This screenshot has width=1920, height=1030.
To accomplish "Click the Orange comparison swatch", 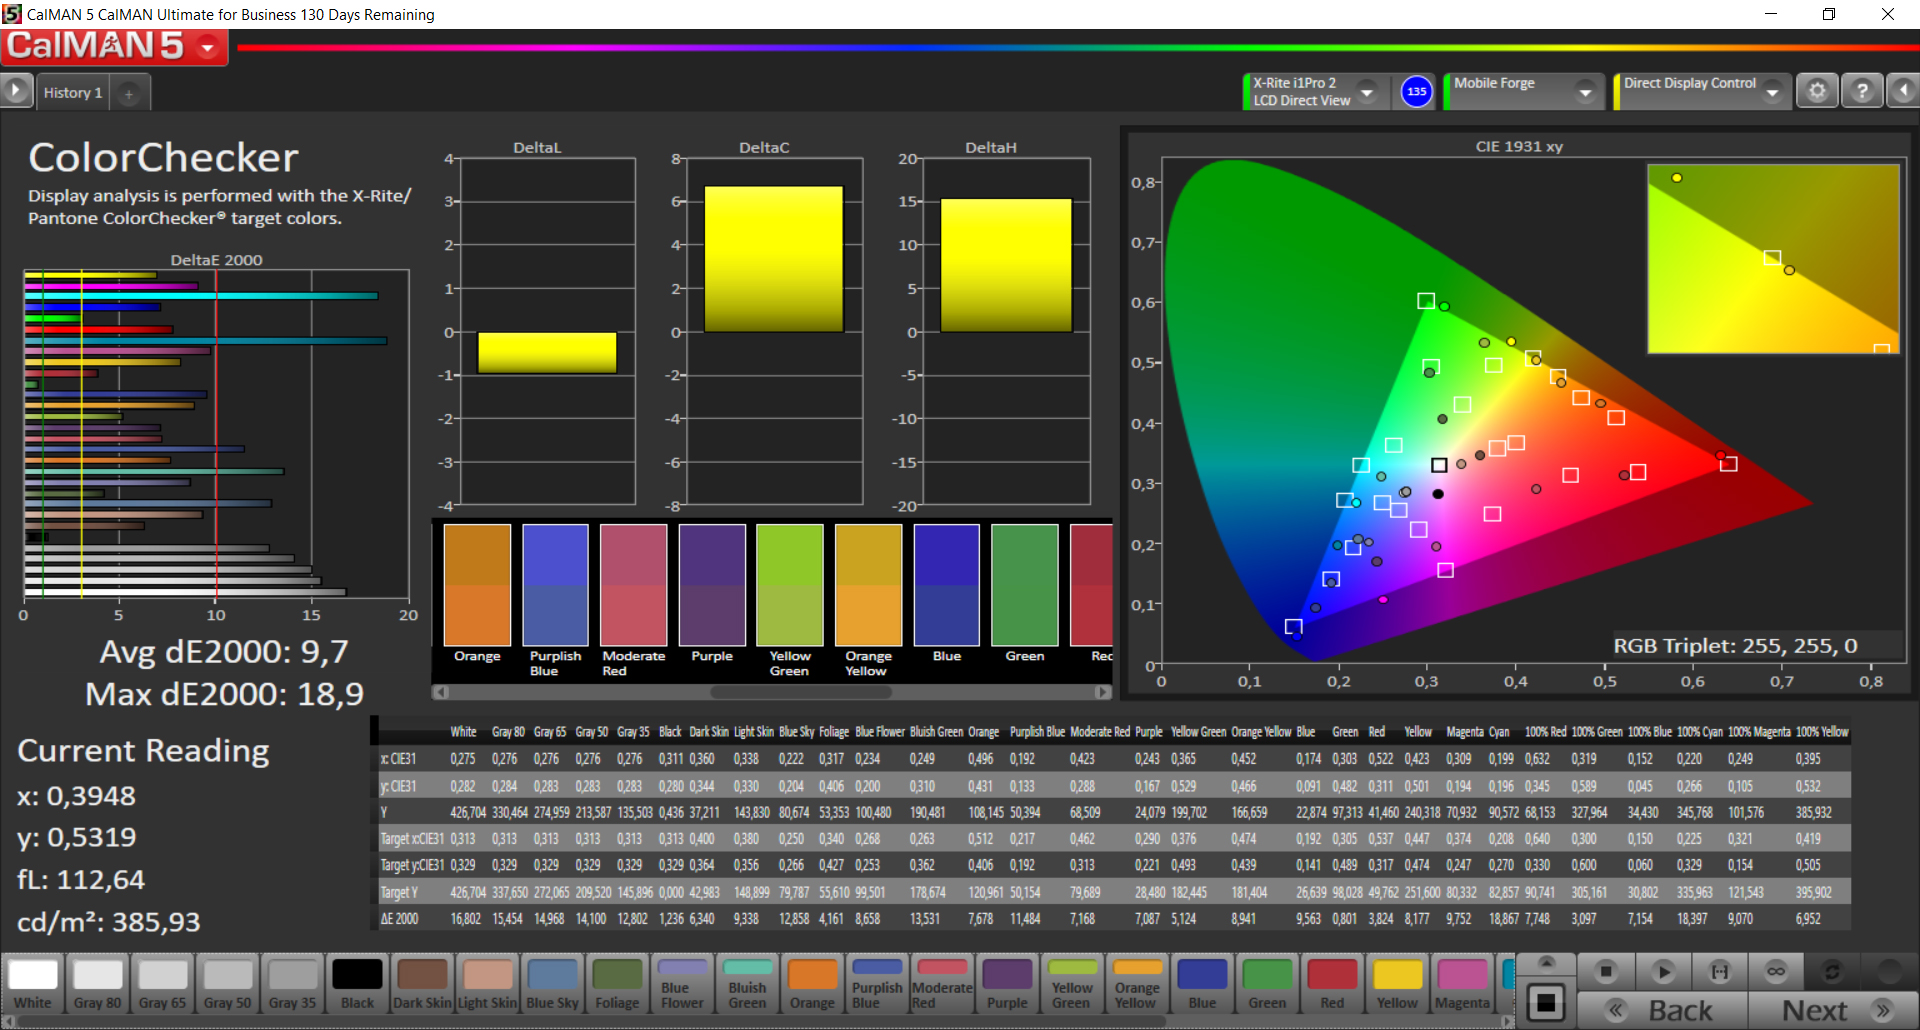I will (477, 585).
